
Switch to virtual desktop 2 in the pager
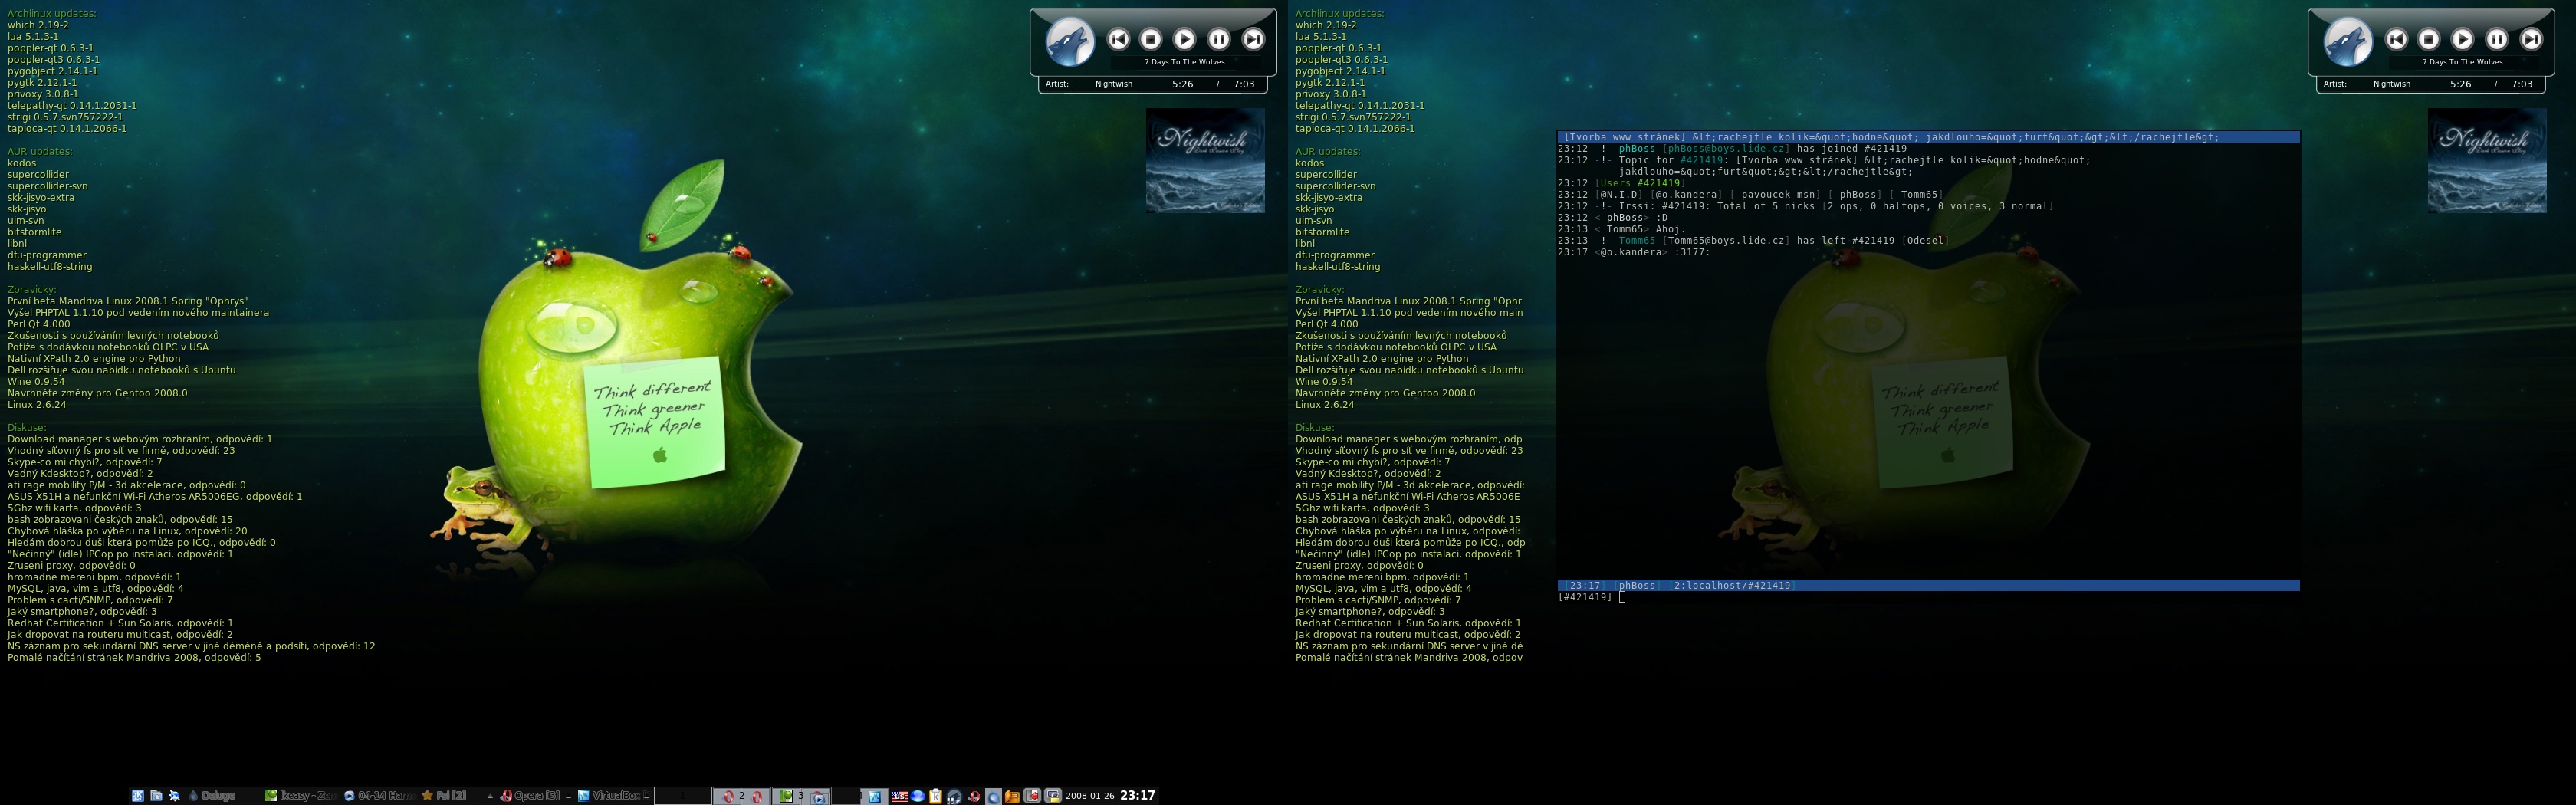(x=742, y=796)
